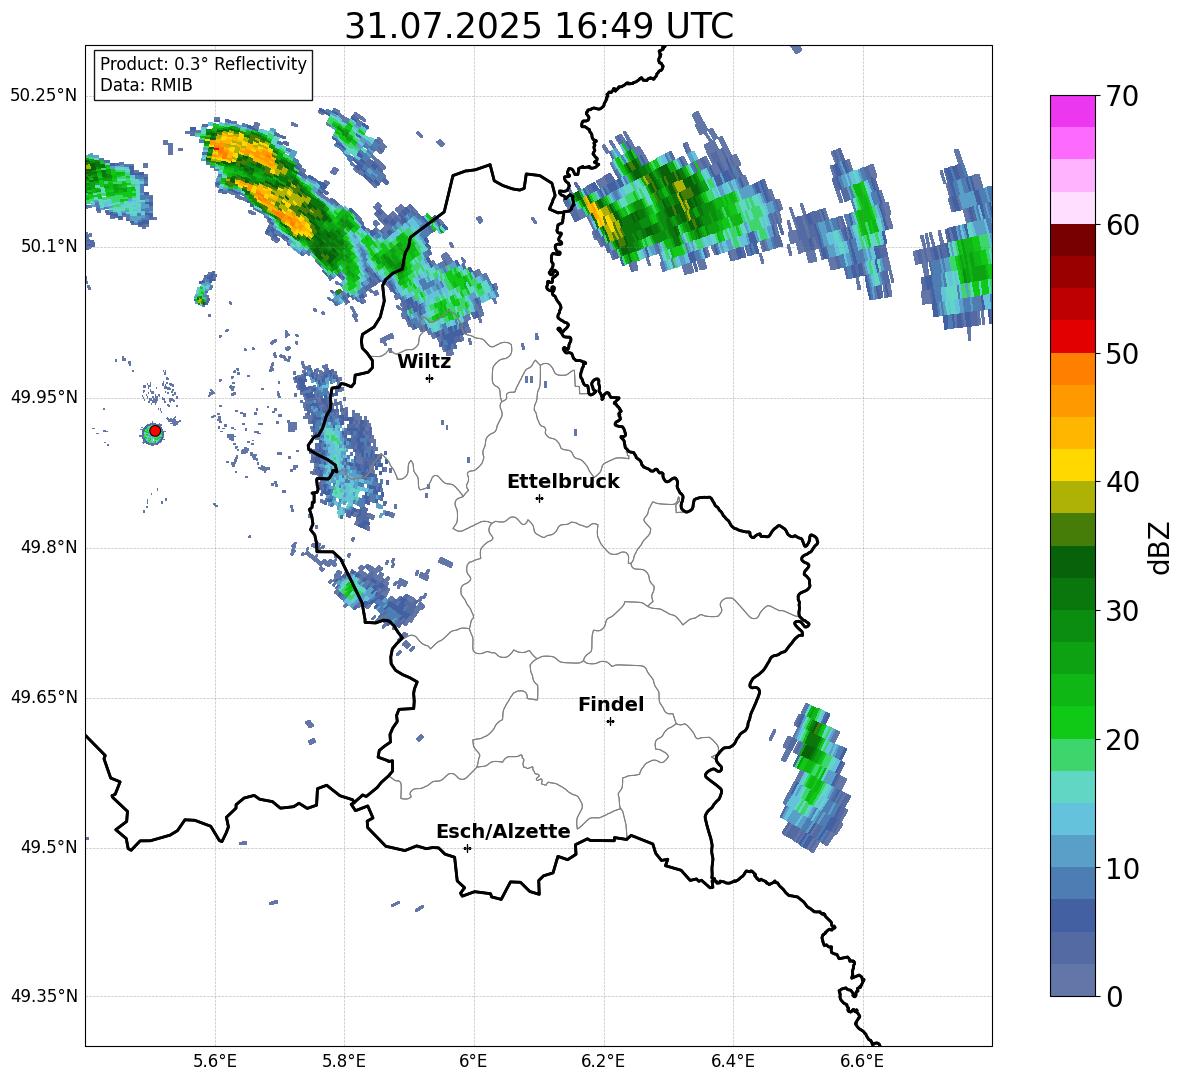Click the 49.8°N latitude label

[x=49, y=547]
